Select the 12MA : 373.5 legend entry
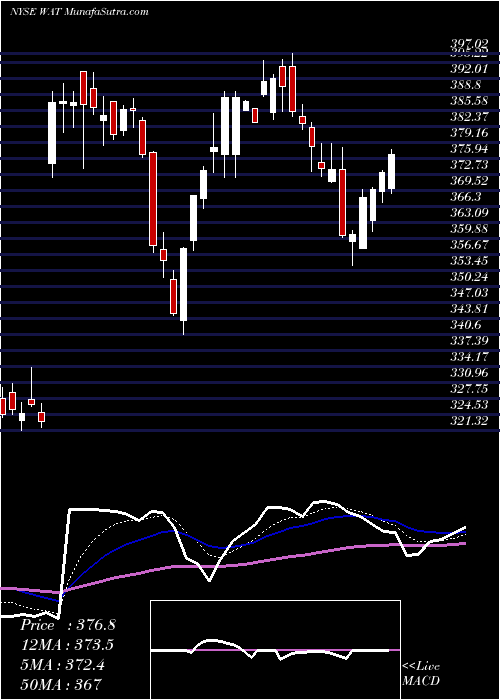This screenshot has height=700, width=500. [x=66, y=645]
